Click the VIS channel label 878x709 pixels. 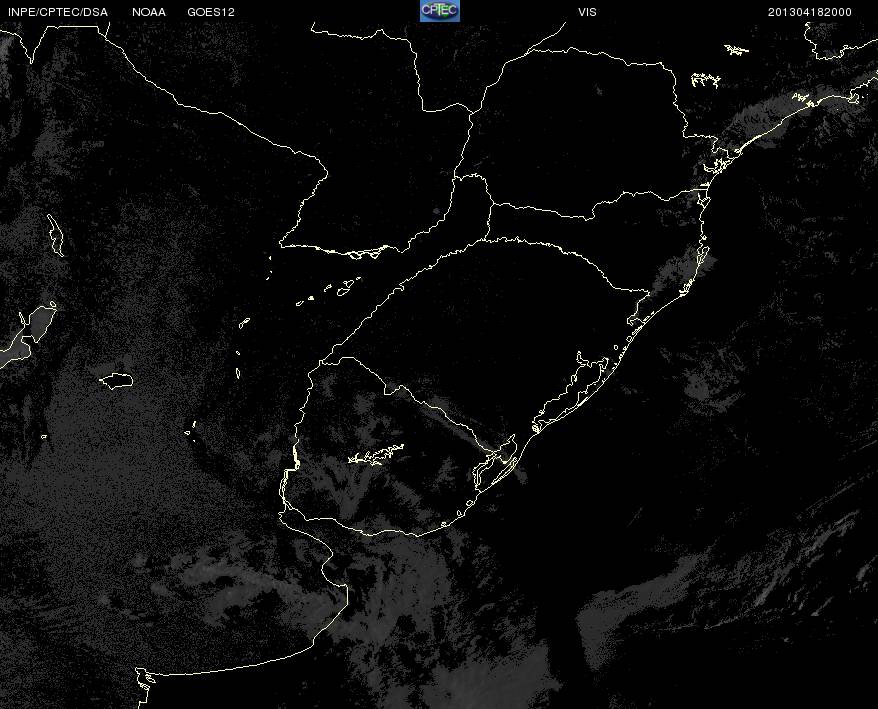587,12
